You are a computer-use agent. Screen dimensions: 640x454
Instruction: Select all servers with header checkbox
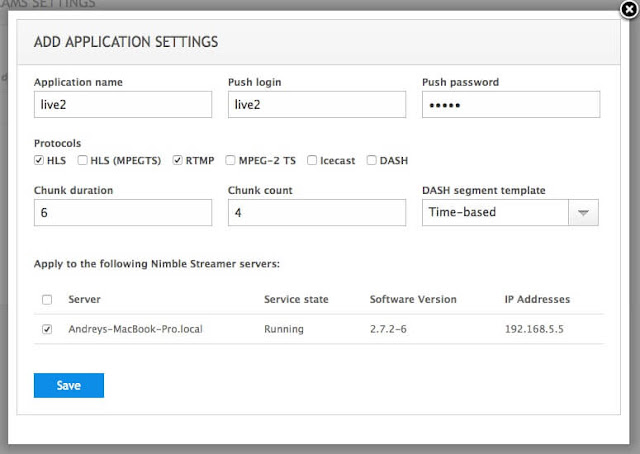point(47,300)
